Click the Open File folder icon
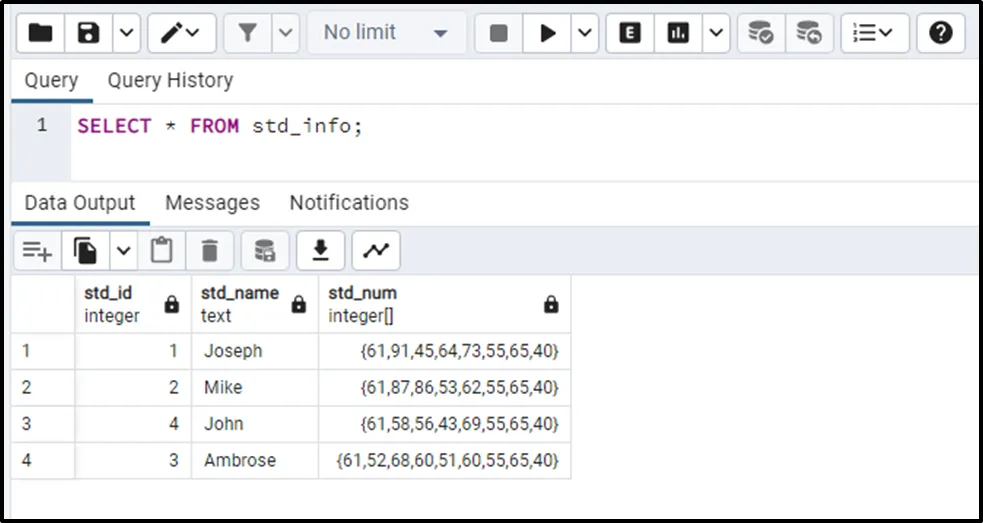Image resolution: width=983 pixels, height=523 pixels. (41, 33)
